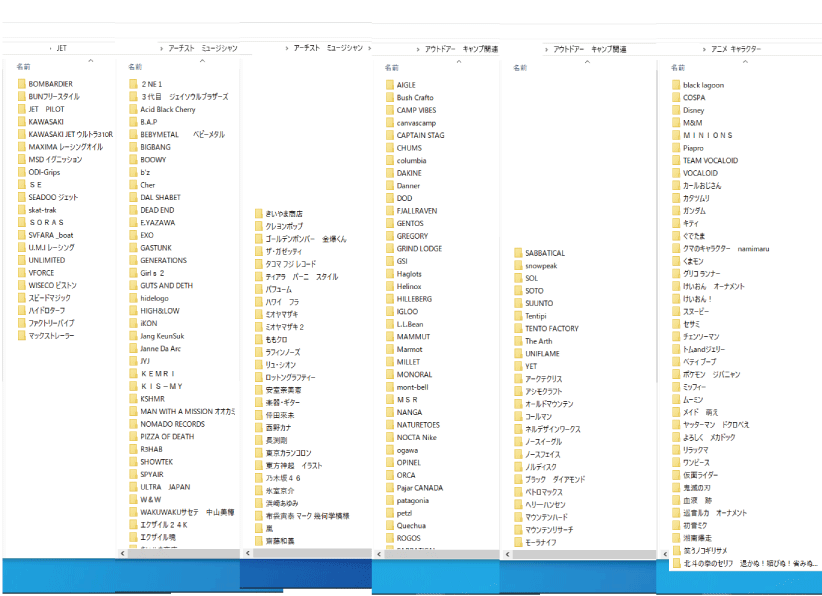This screenshot has height=596, width=822.
Task: Click the iKON folder icon
Action: [133, 323]
